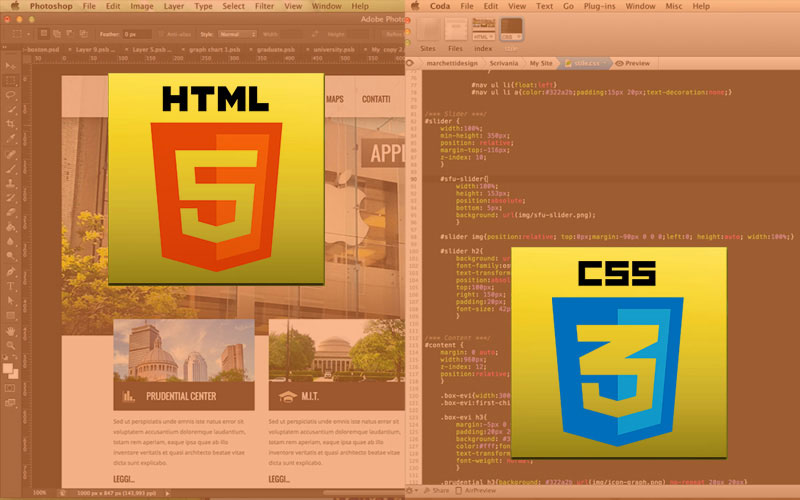Open Files view in Coda toolbar
This screenshot has height=500, width=800.
click(455, 35)
